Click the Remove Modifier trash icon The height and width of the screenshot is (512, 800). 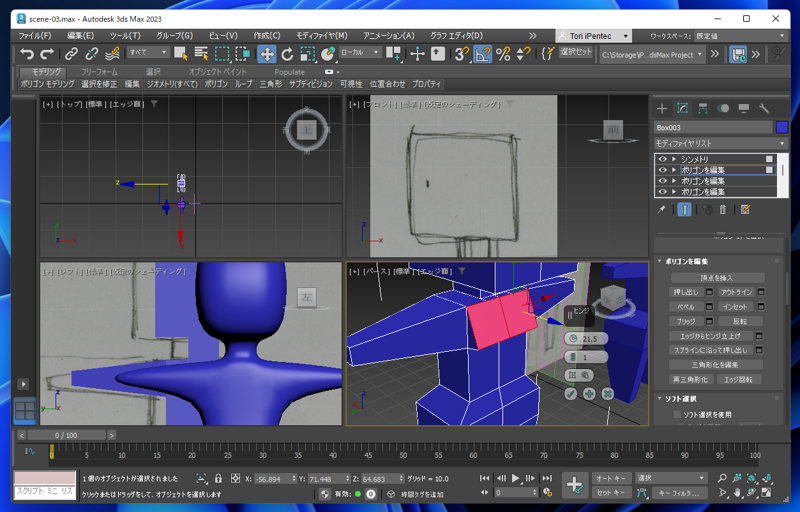[722, 209]
